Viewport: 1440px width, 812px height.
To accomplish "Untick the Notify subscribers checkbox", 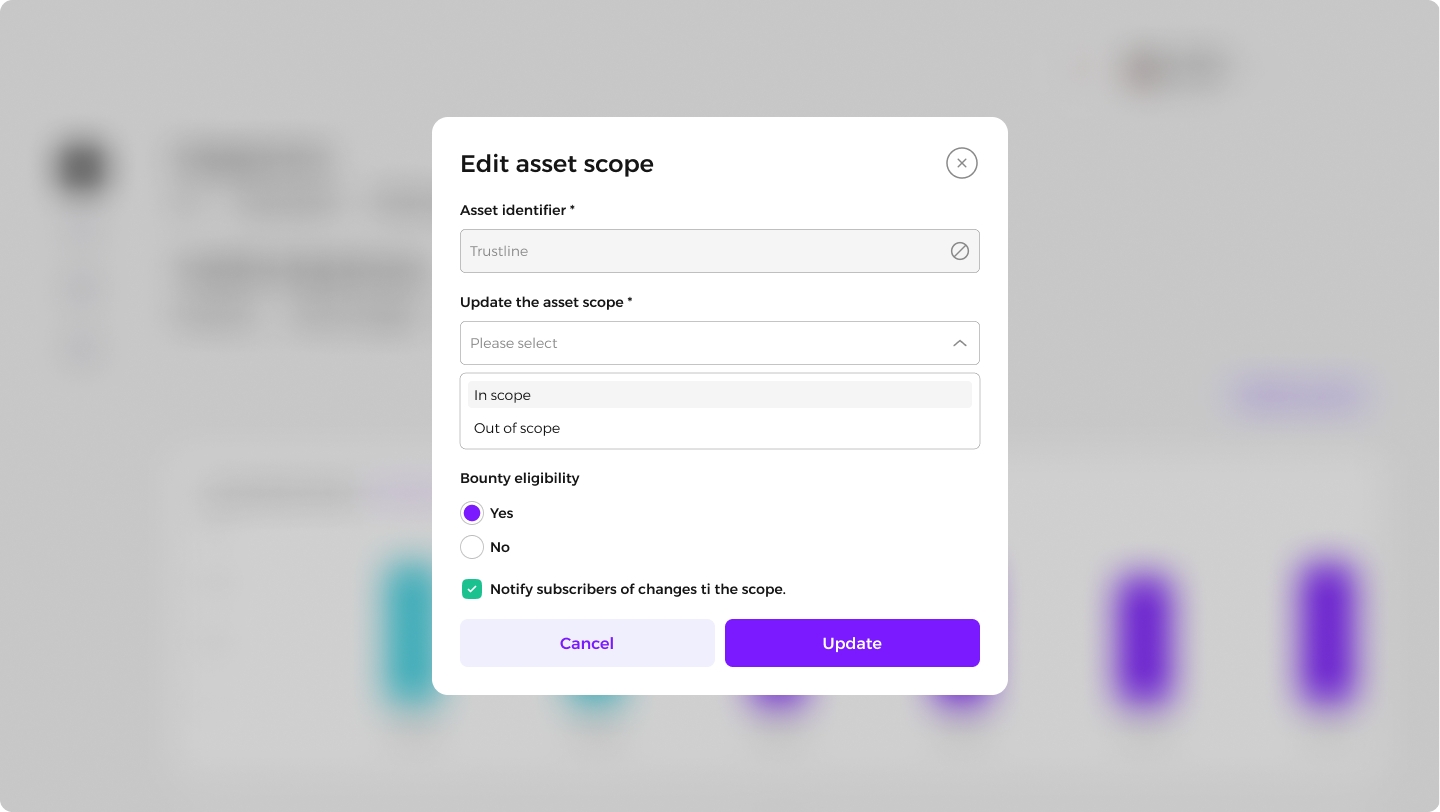I will [472, 589].
